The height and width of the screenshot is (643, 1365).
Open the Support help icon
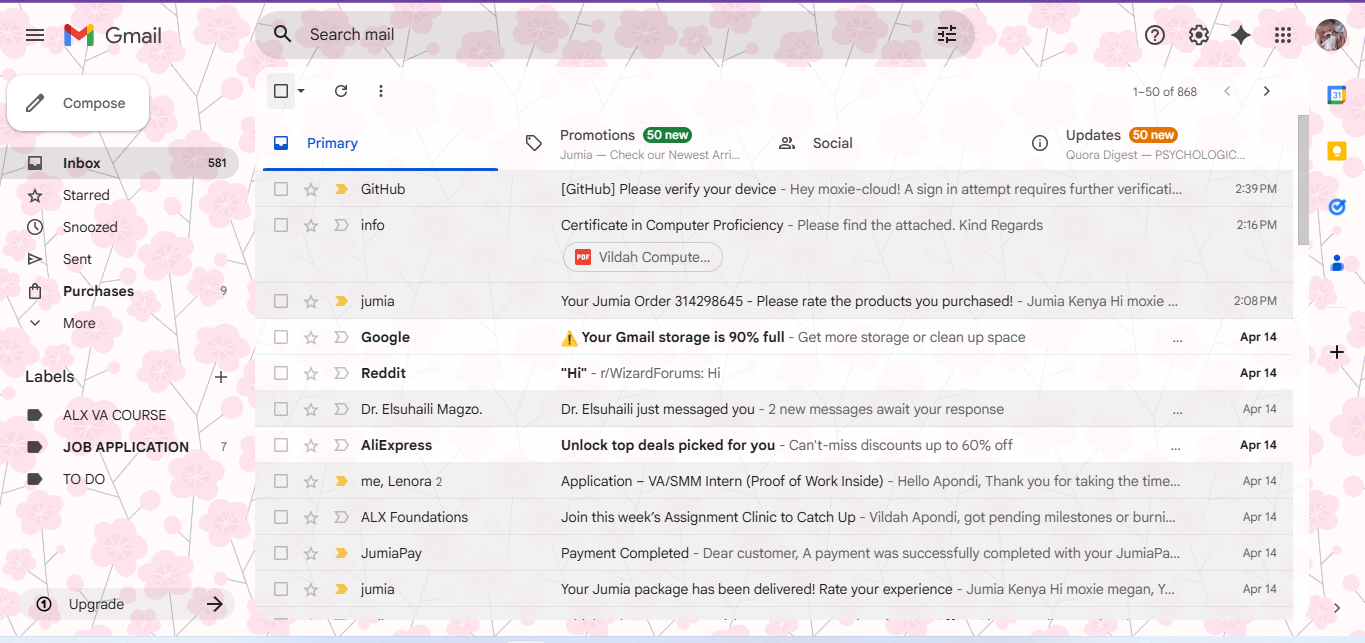pos(1155,35)
